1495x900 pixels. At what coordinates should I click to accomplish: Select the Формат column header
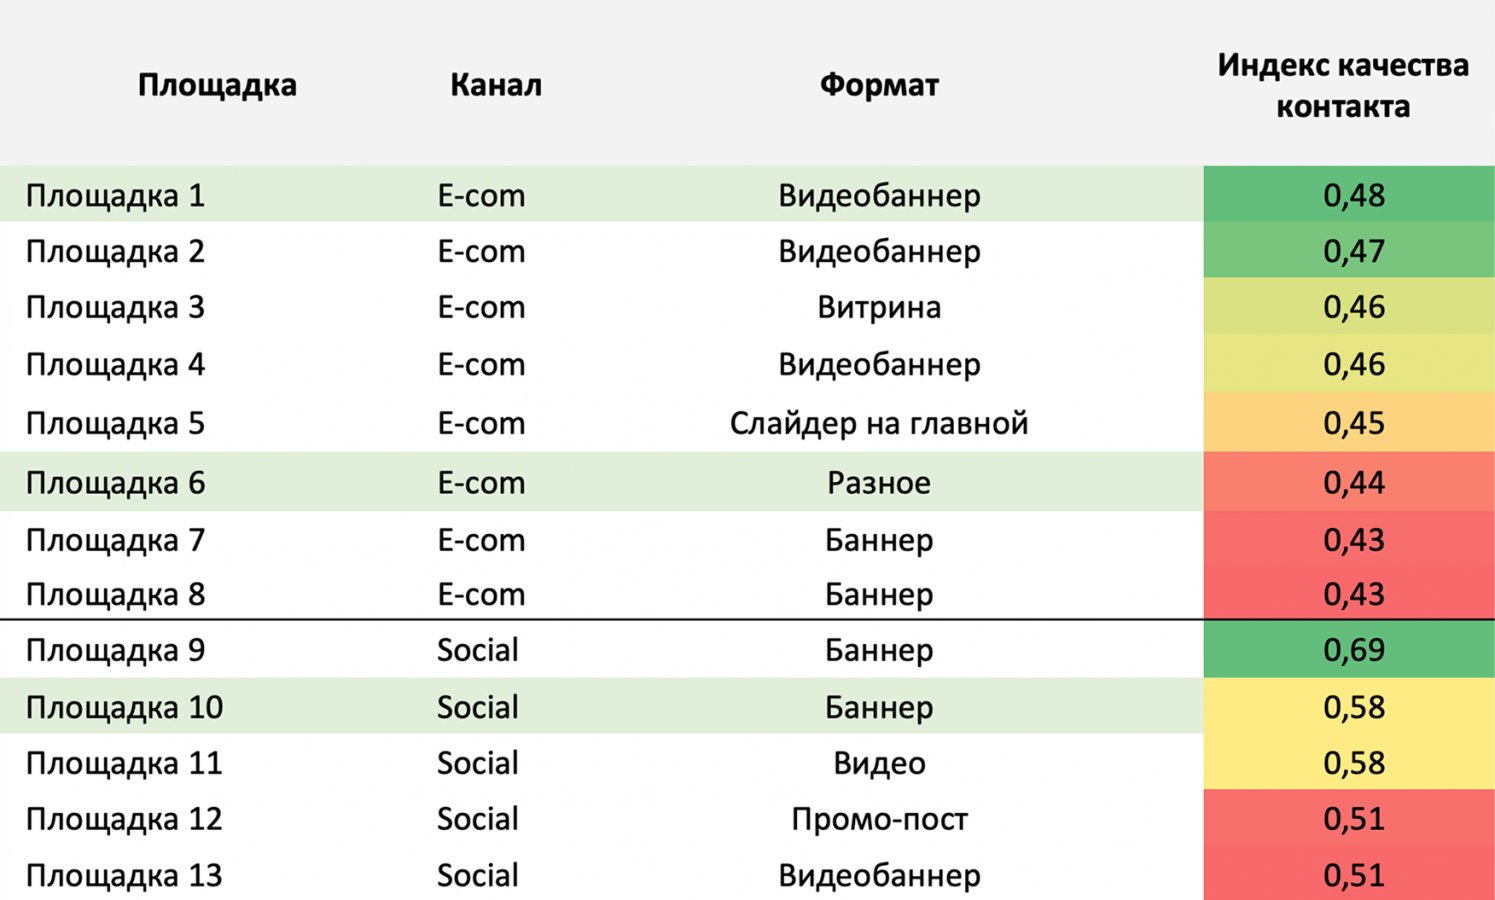(x=879, y=85)
